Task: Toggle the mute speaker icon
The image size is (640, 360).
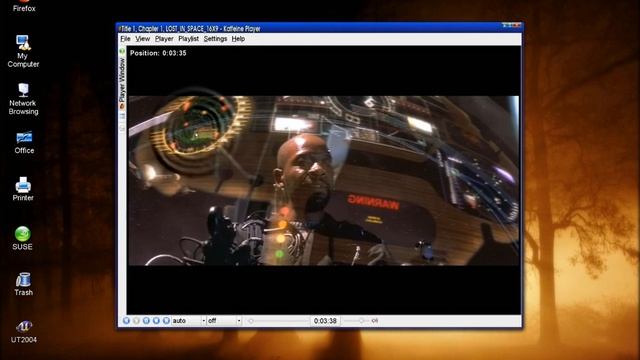Action: point(375,321)
